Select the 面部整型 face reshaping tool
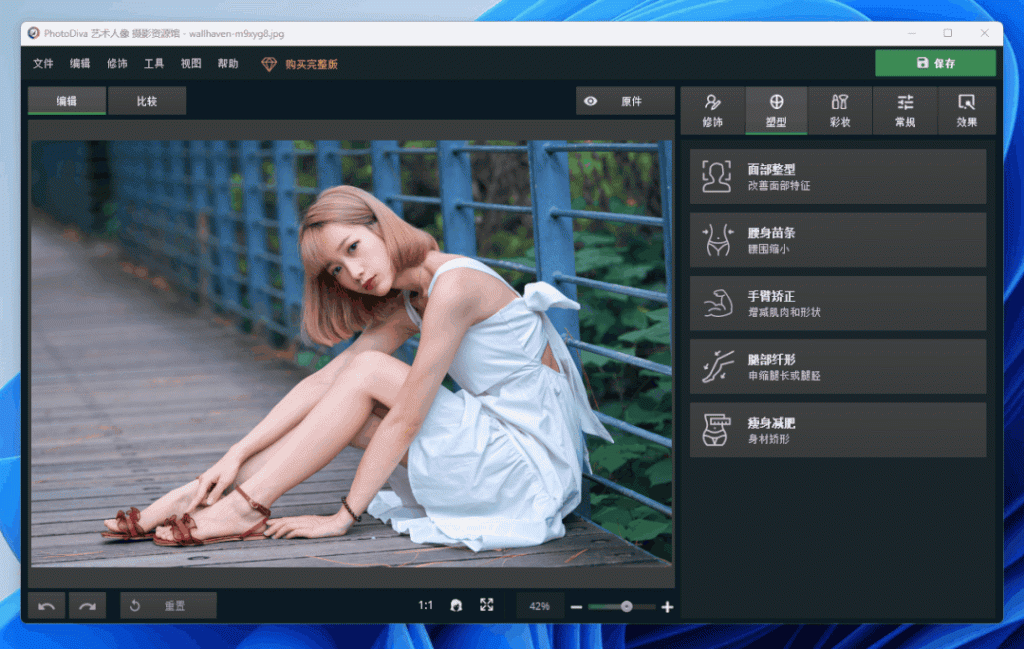Viewport: 1024px width, 649px height. click(x=838, y=176)
